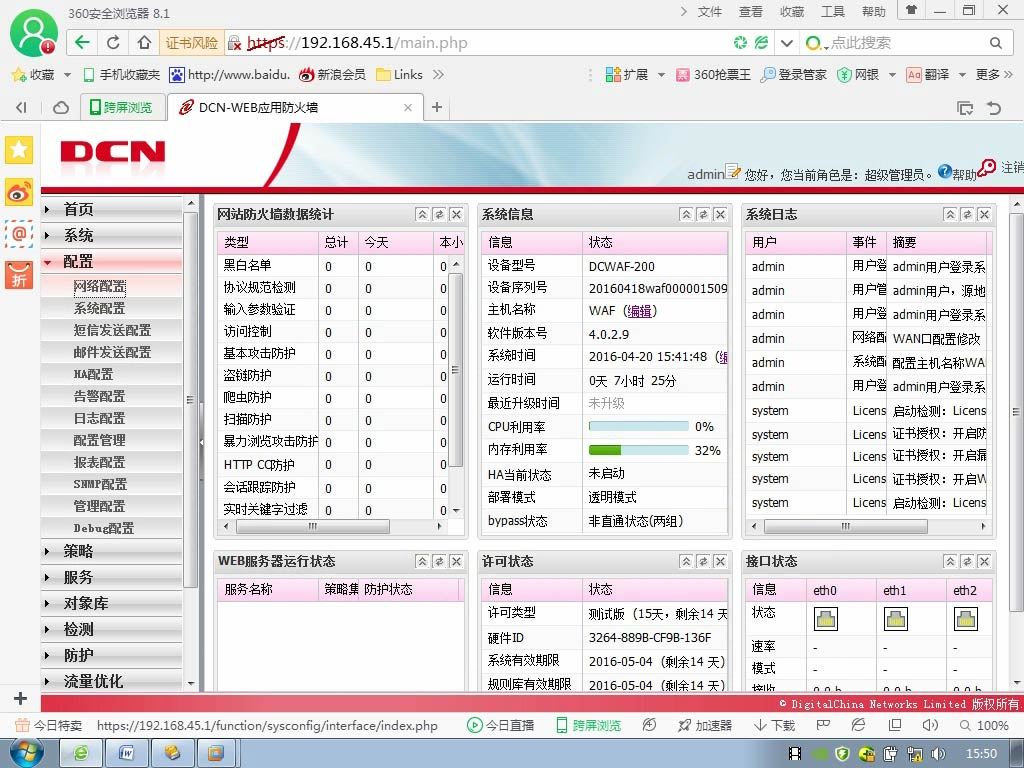Click the 内存利用率 progress bar
The height and width of the screenshot is (768, 1024).
coord(639,450)
